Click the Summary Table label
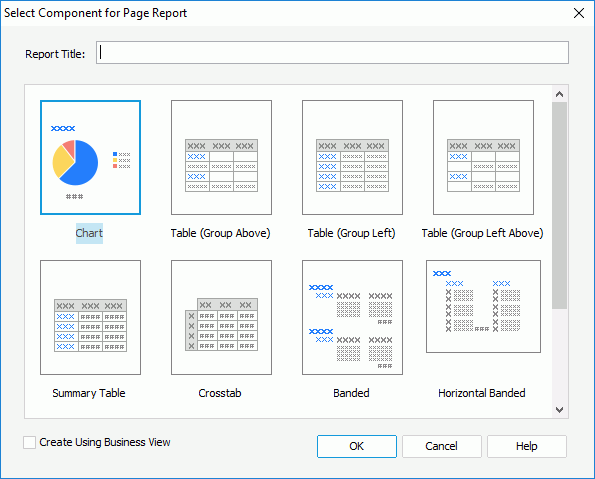Image resolution: width=595 pixels, height=479 pixels. [89, 393]
